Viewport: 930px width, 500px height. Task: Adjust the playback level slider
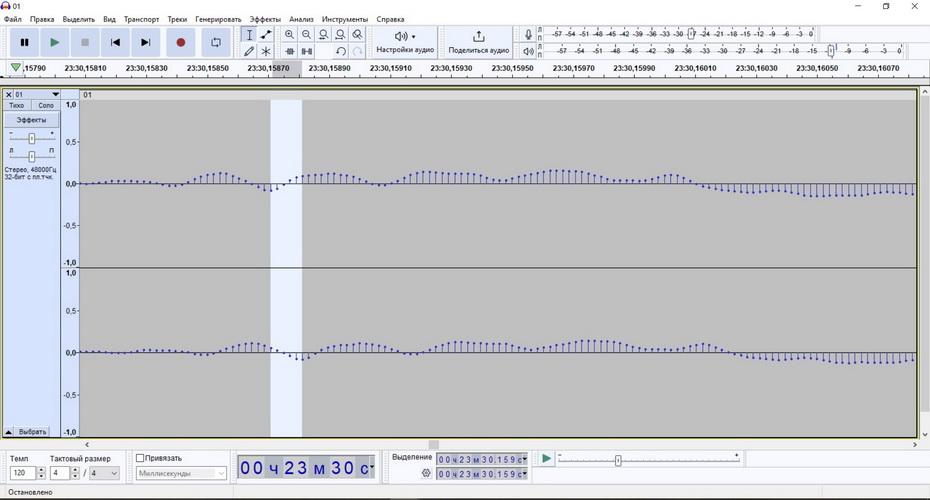(x=831, y=50)
